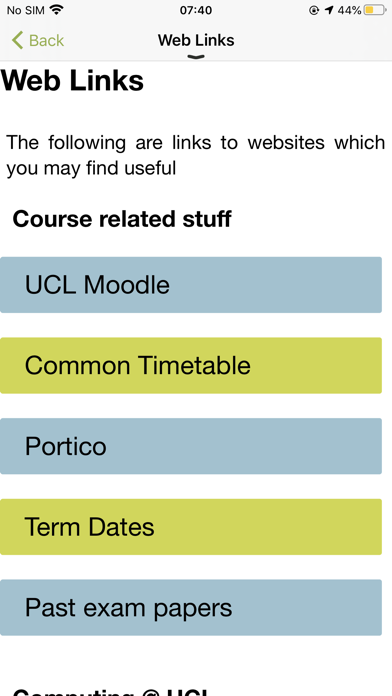
Task: Tap the large Web Links page heading
Action: pyautogui.click(x=72, y=80)
